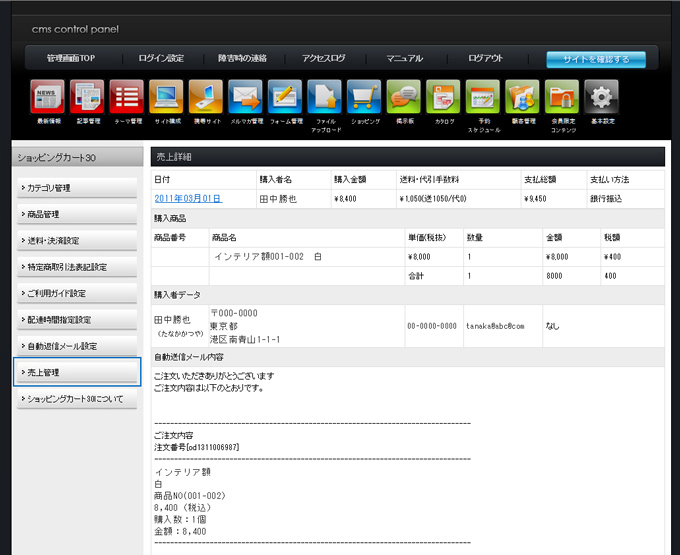
Task: Expand 送料・決済設定 sidebar item
Action: pyautogui.click(x=77, y=241)
